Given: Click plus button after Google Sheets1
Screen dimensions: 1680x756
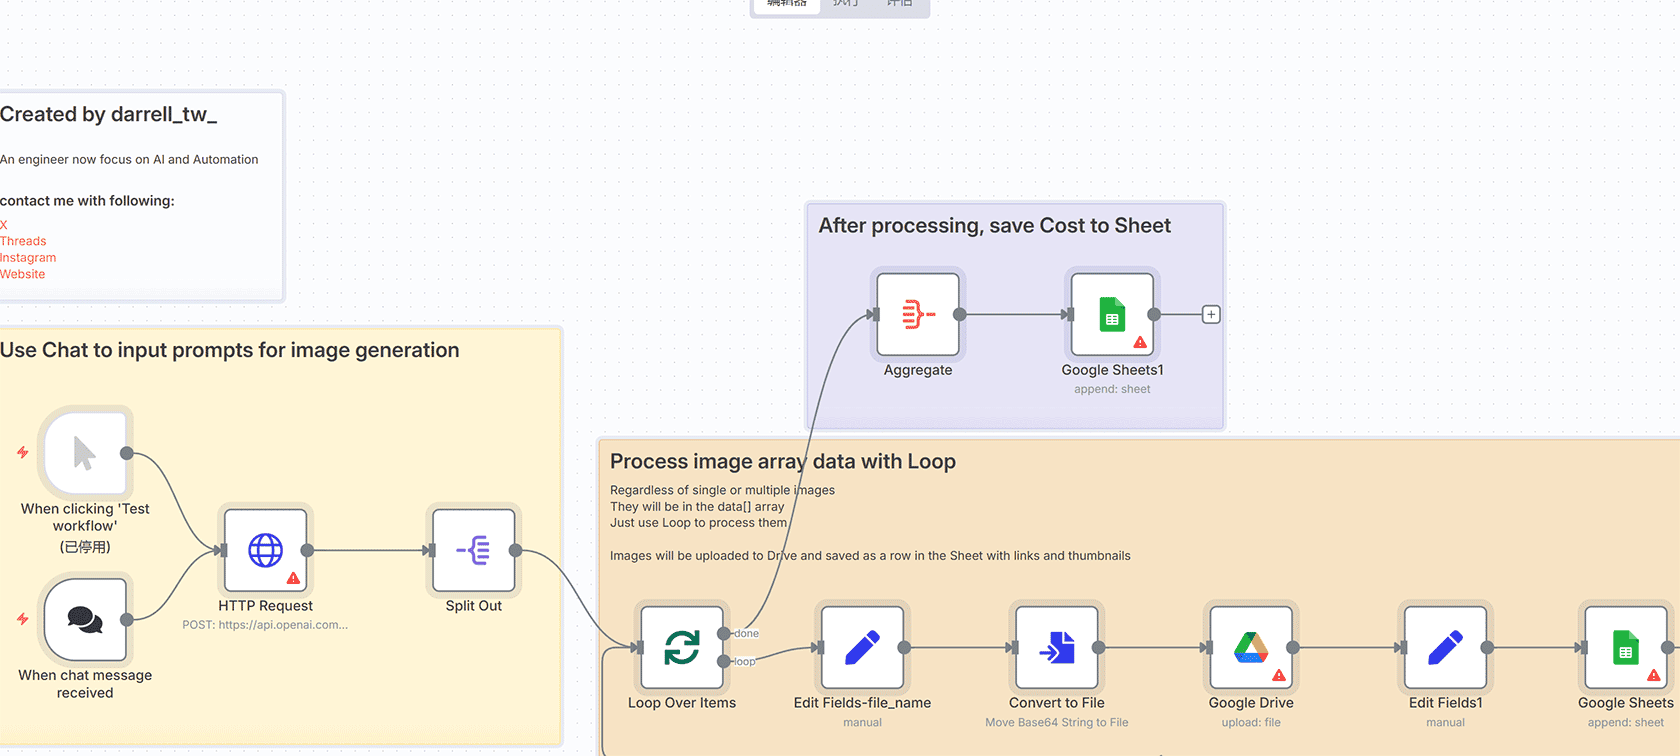Looking at the screenshot, I should [1211, 314].
